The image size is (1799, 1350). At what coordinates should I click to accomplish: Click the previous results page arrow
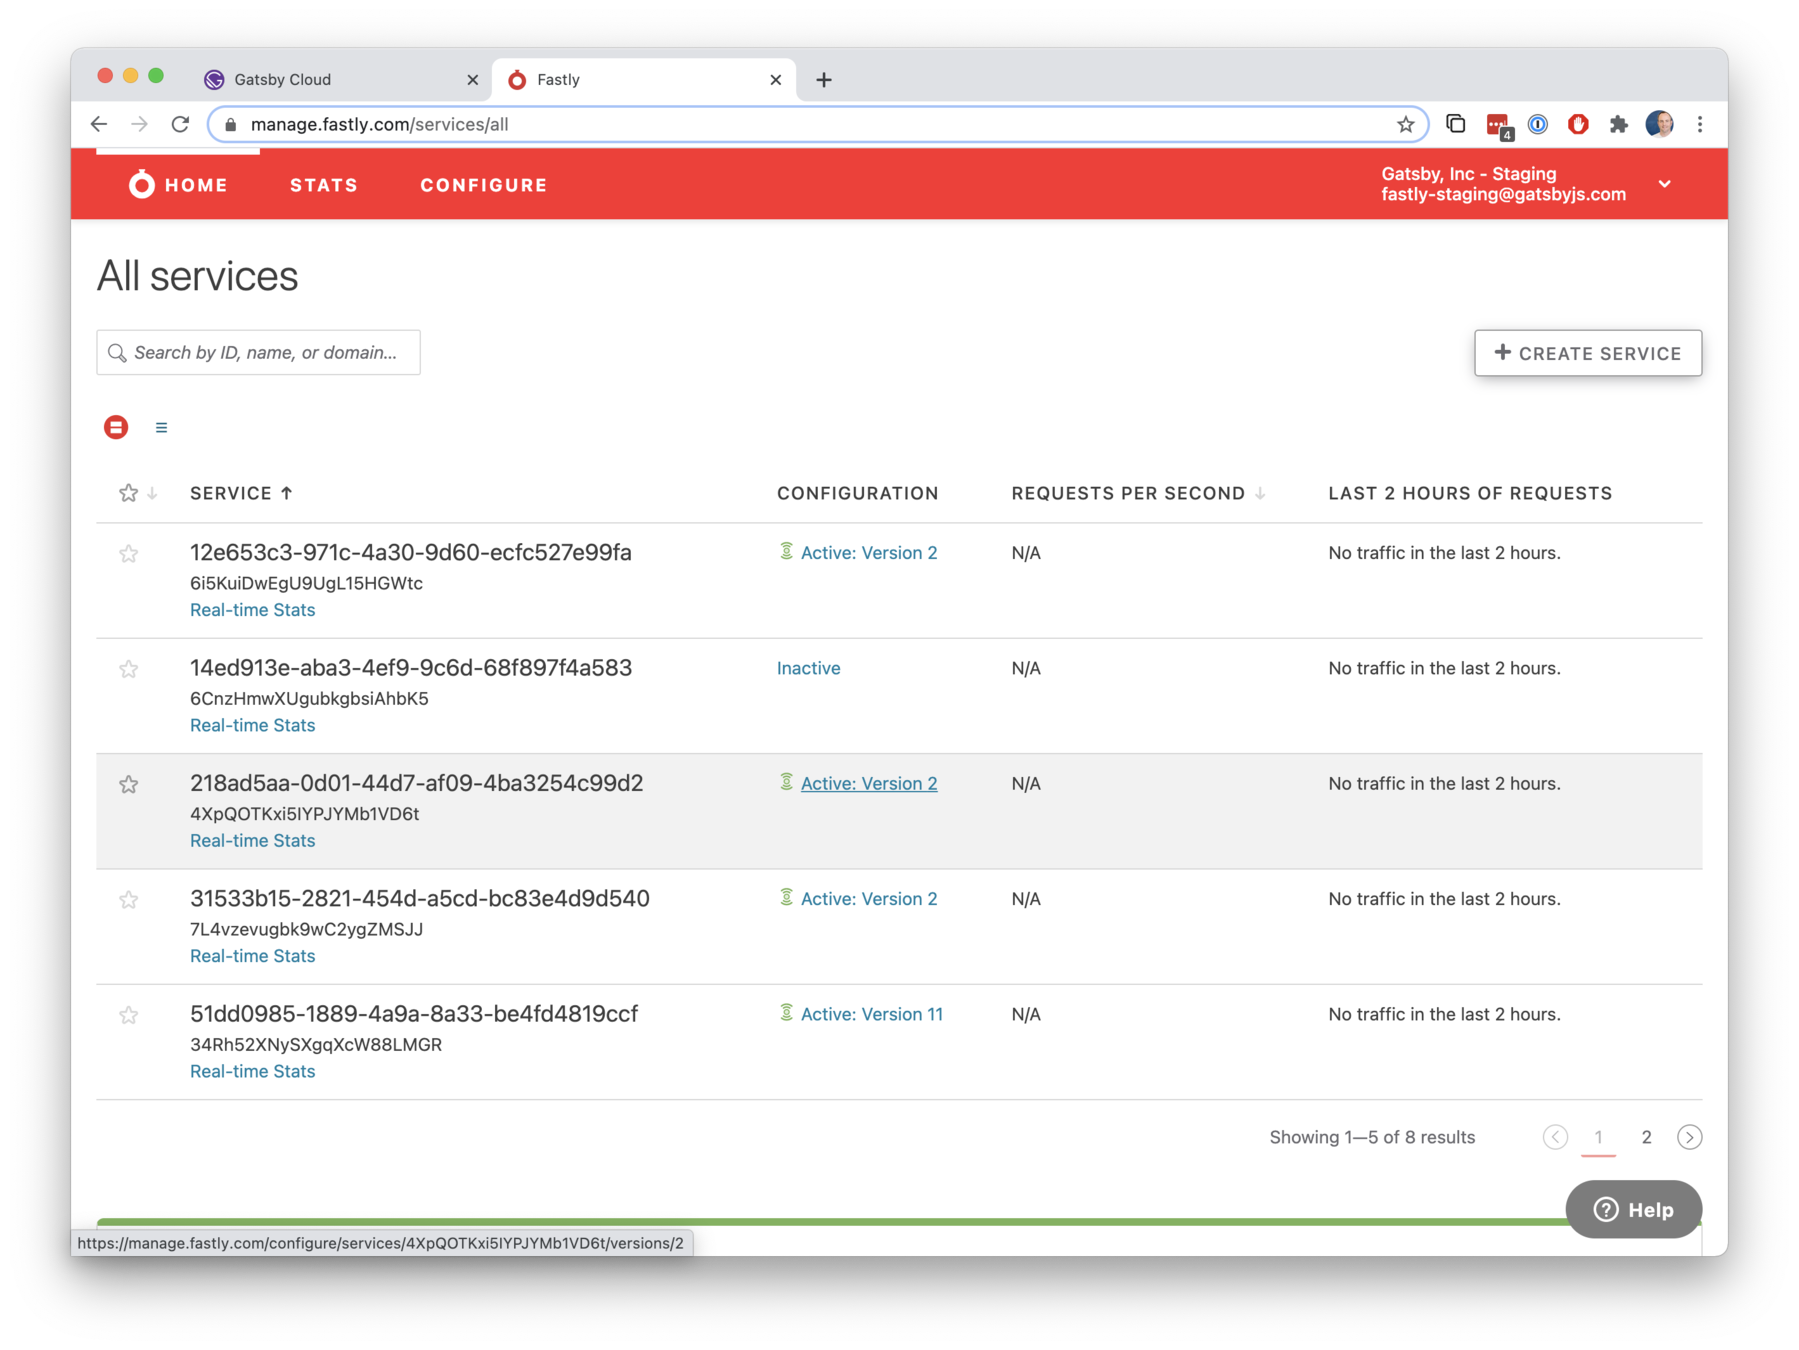[1555, 1137]
